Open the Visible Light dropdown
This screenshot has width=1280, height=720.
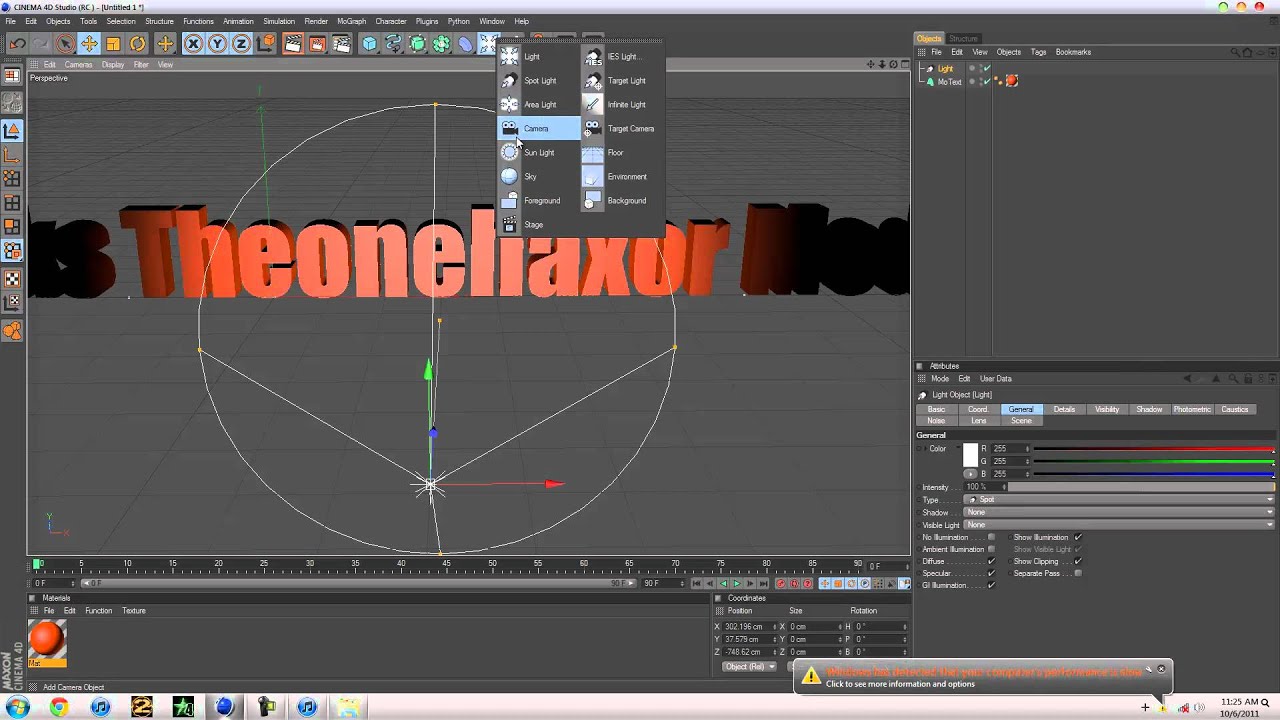(x=1120, y=524)
